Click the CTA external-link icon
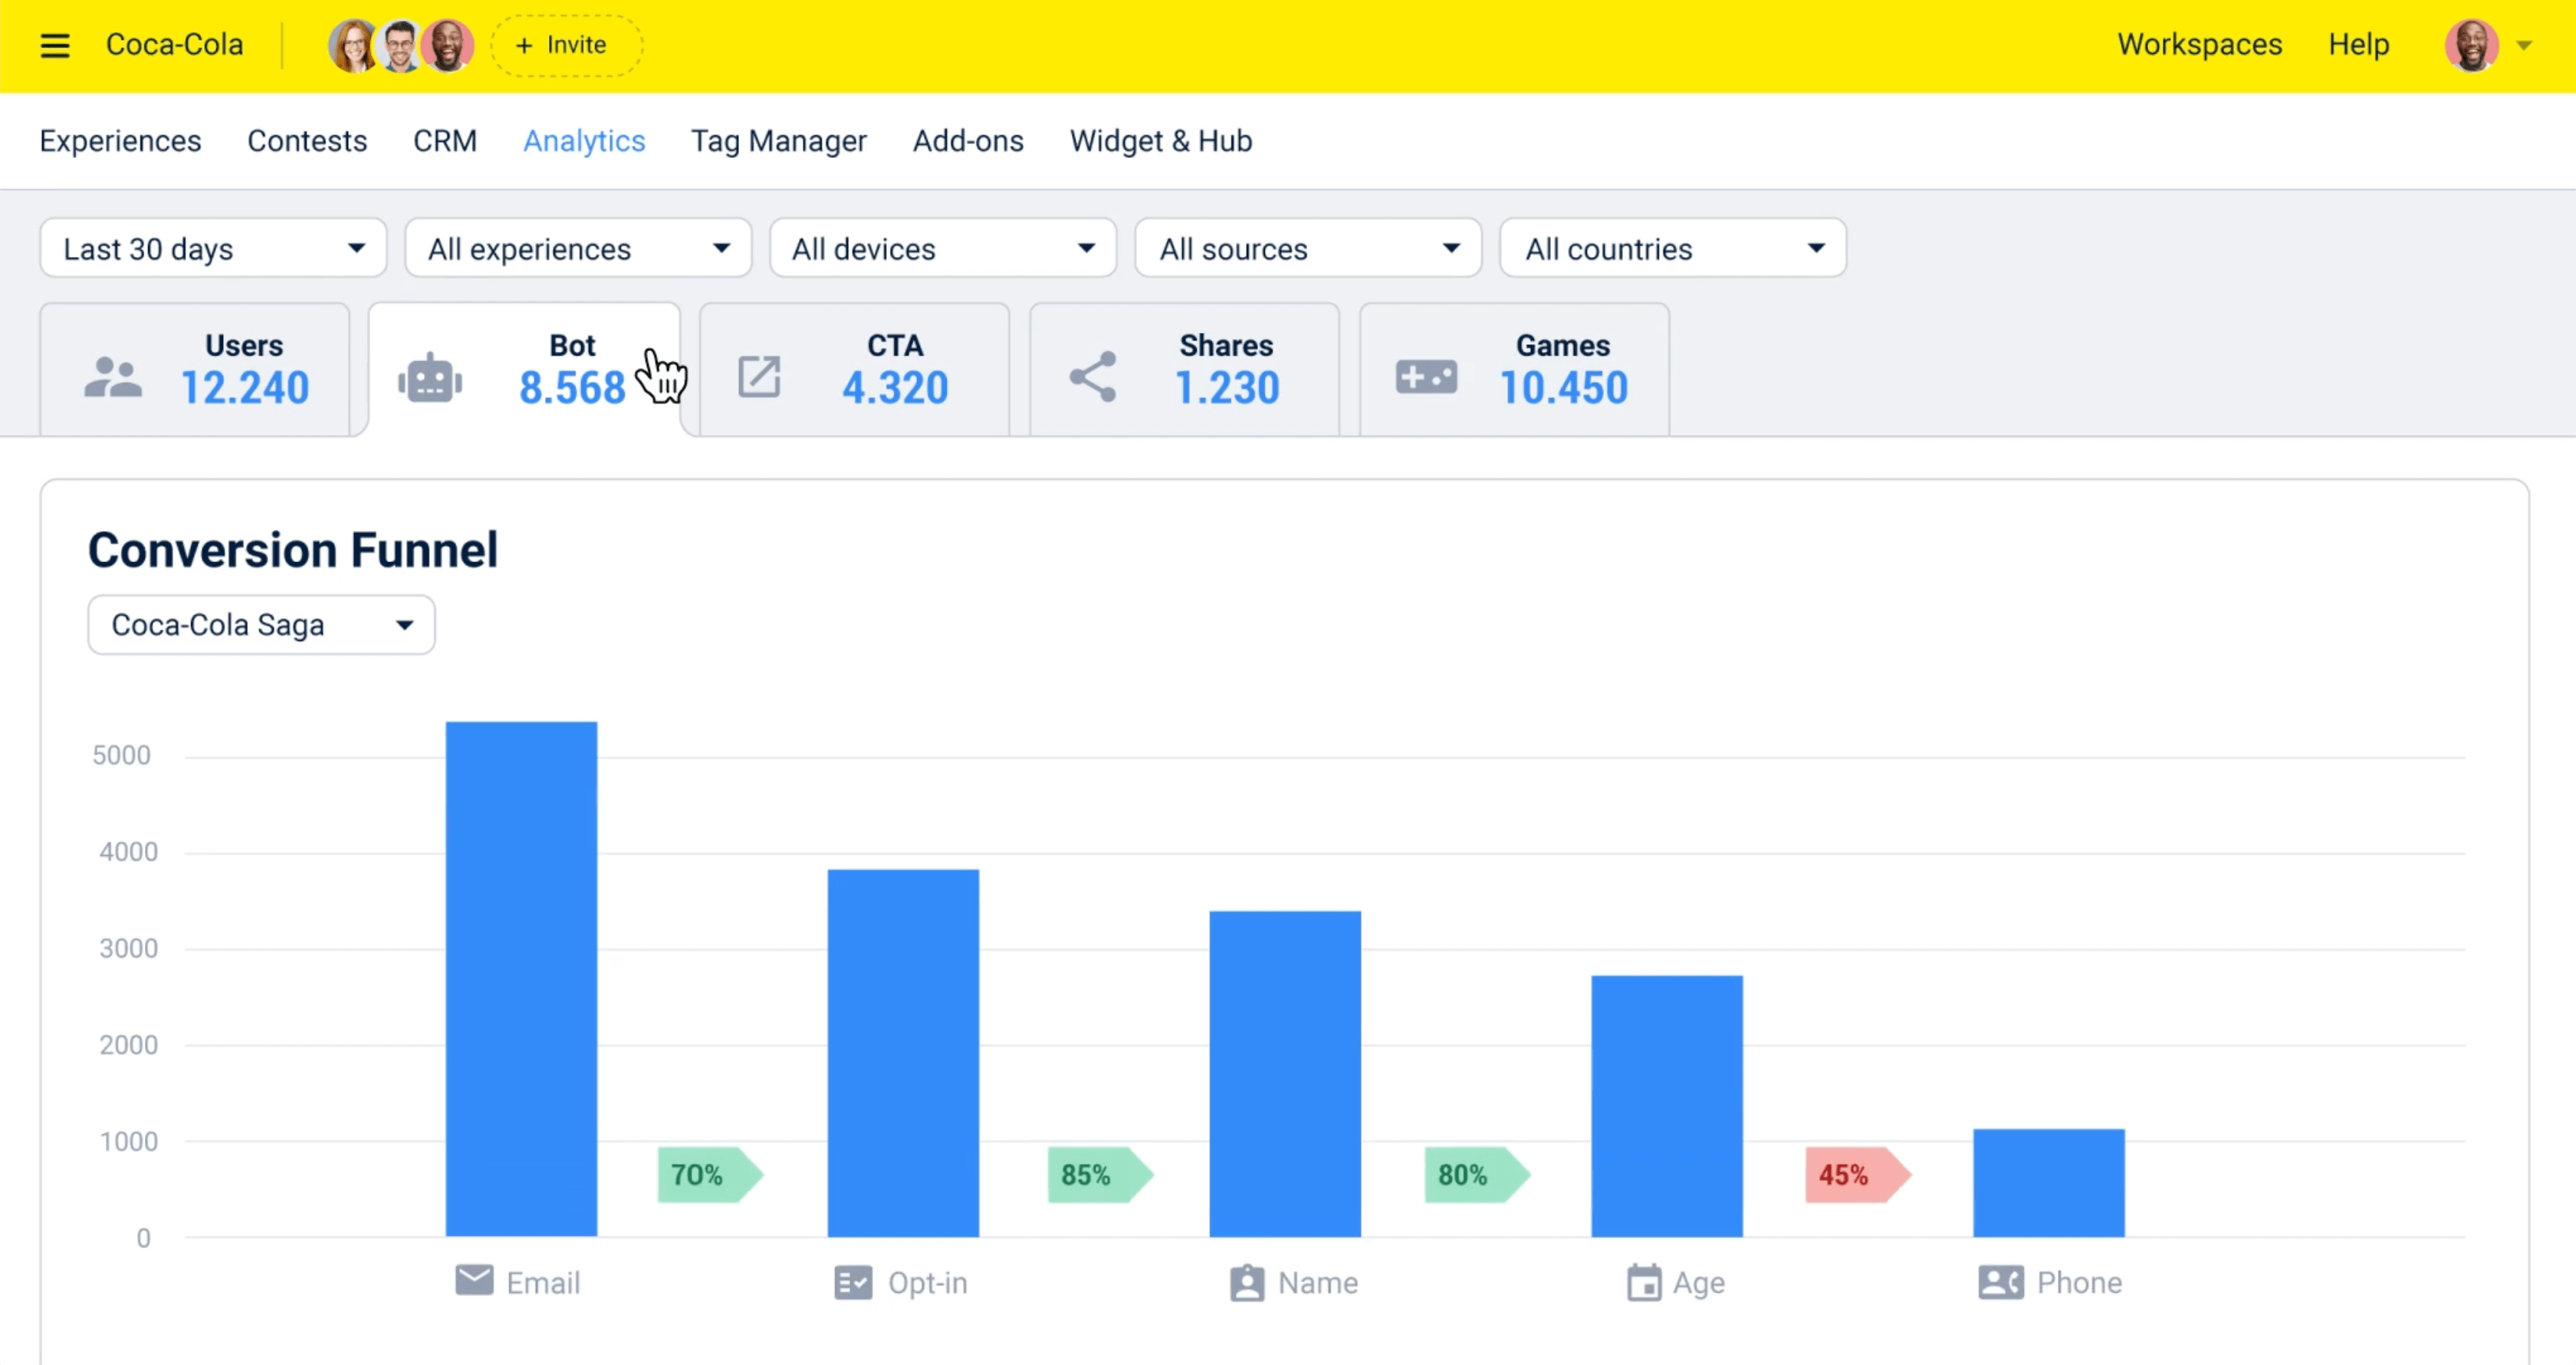 pyautogui.click(x=759, y=377)
